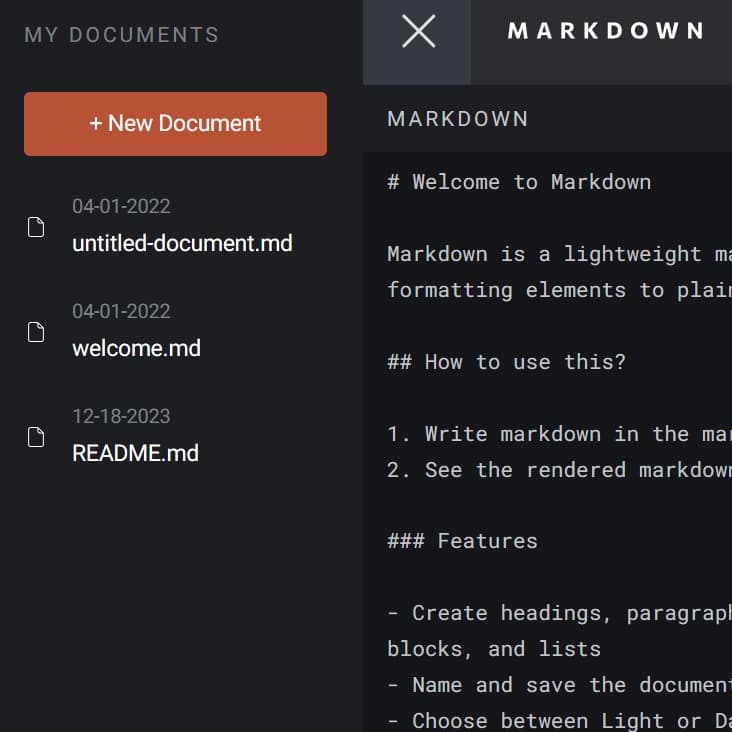Screen dimensions: 732x732
Task: Click the MARKDOWN logo in header
Action: [605, 31]
